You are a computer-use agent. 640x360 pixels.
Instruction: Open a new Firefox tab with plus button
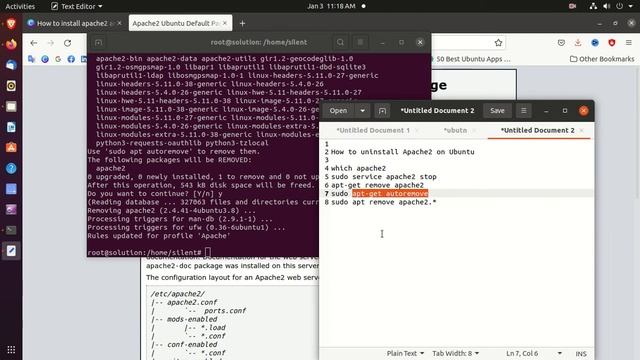pos(242,23)
